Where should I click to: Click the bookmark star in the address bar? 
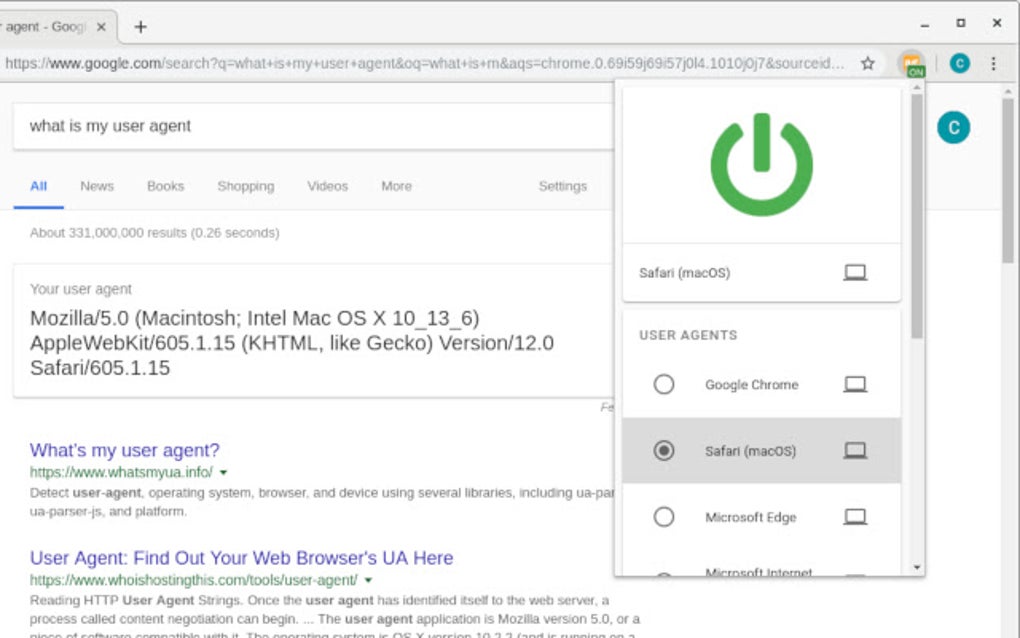tap(868, 63)
